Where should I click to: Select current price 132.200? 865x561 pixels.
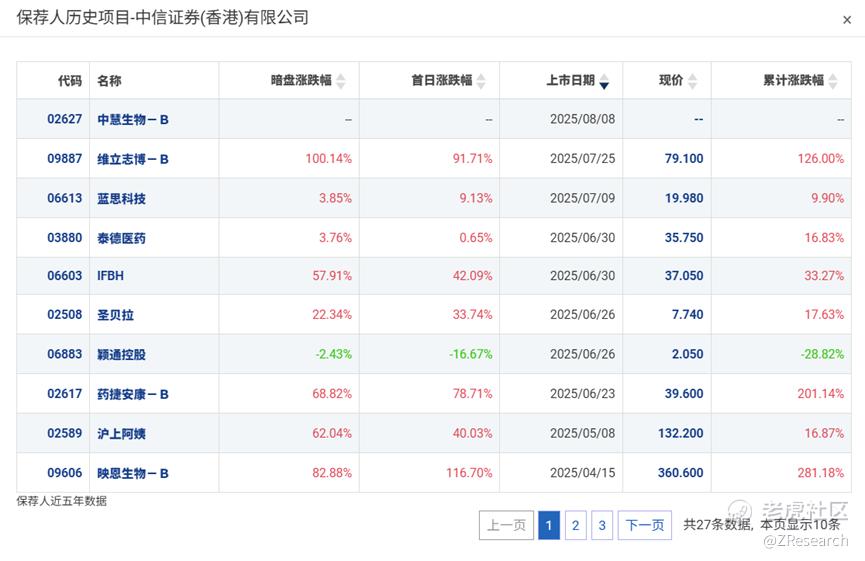click(x=681, y=433)
